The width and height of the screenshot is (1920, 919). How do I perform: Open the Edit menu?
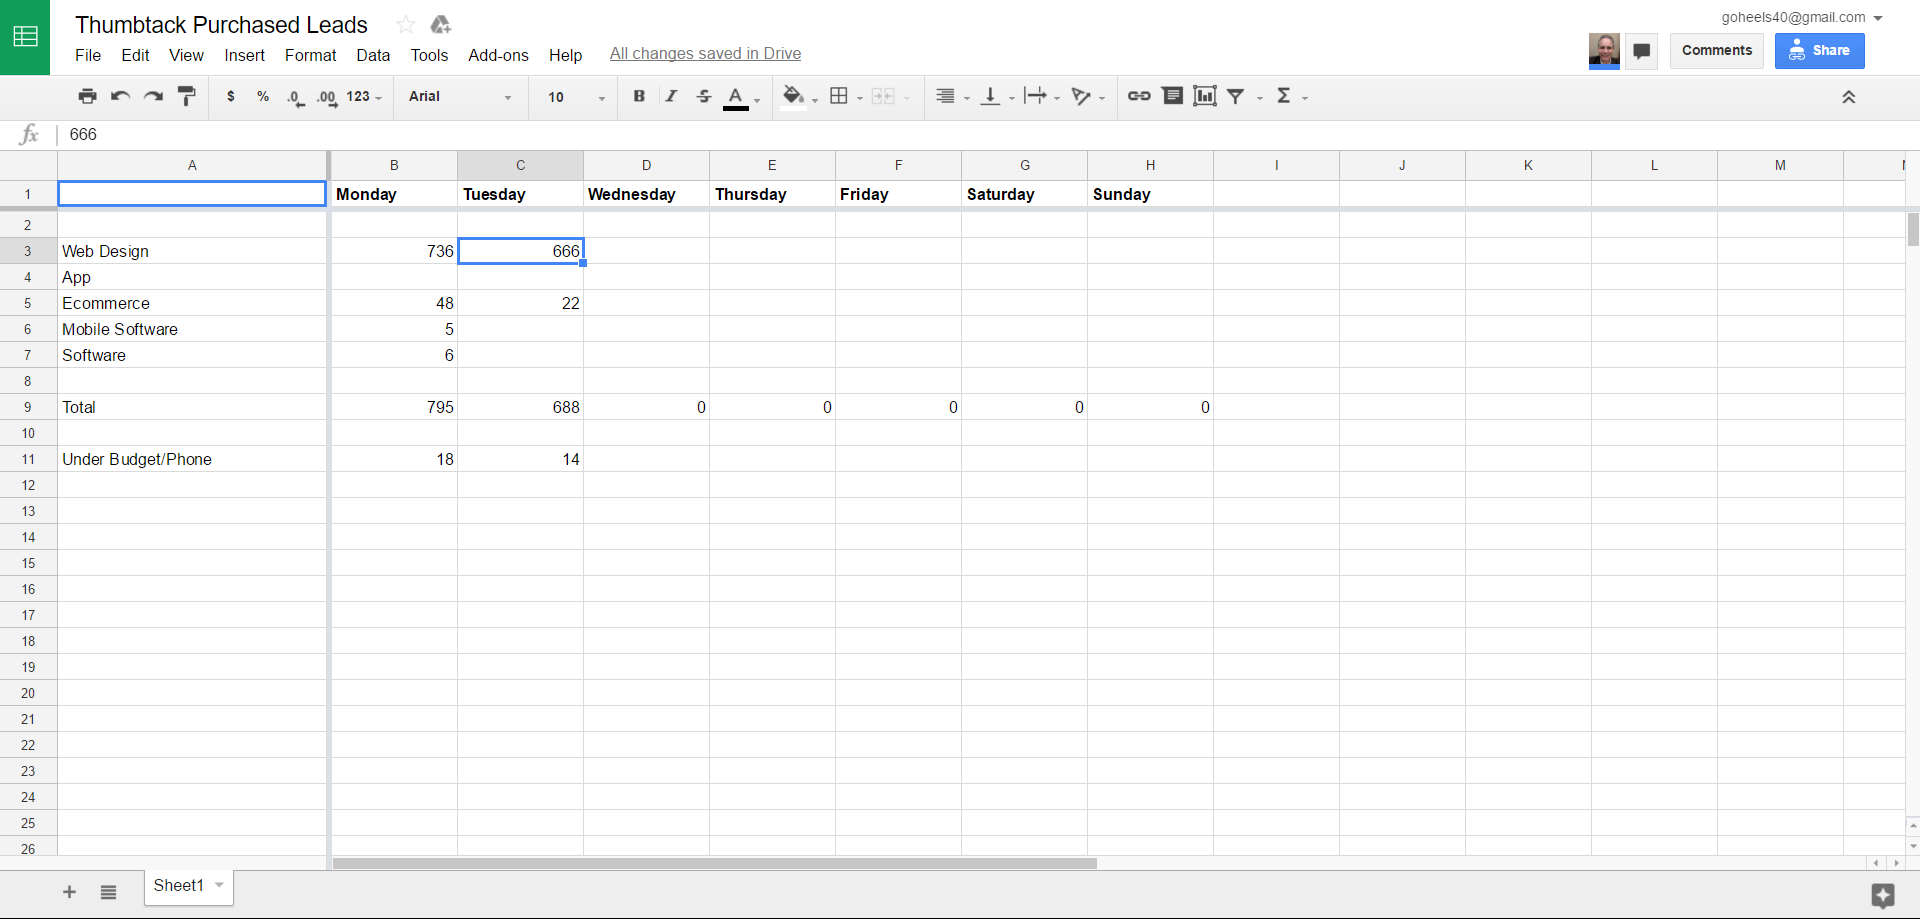[135, 55]
